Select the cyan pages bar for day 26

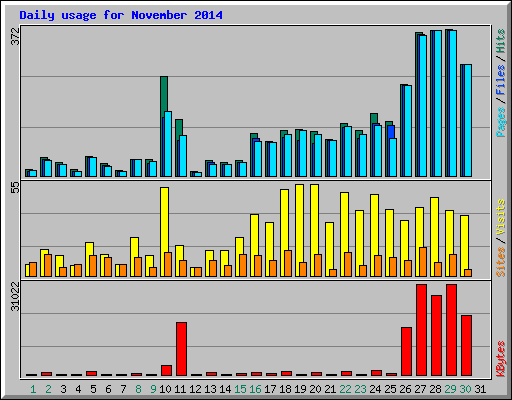point(408,131)
